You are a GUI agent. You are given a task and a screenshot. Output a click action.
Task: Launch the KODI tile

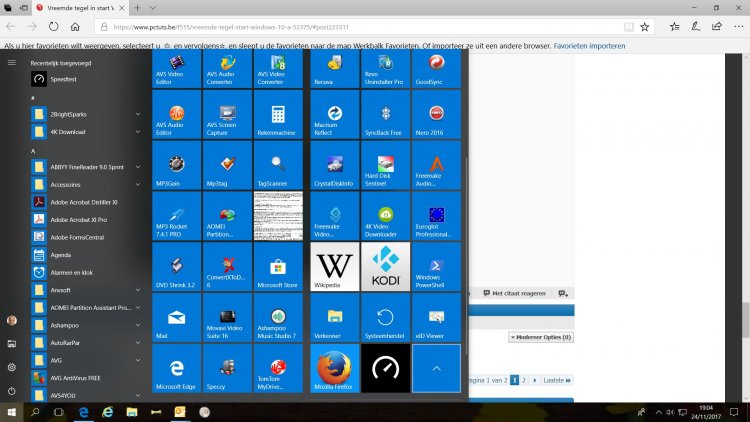coord(385,268)
